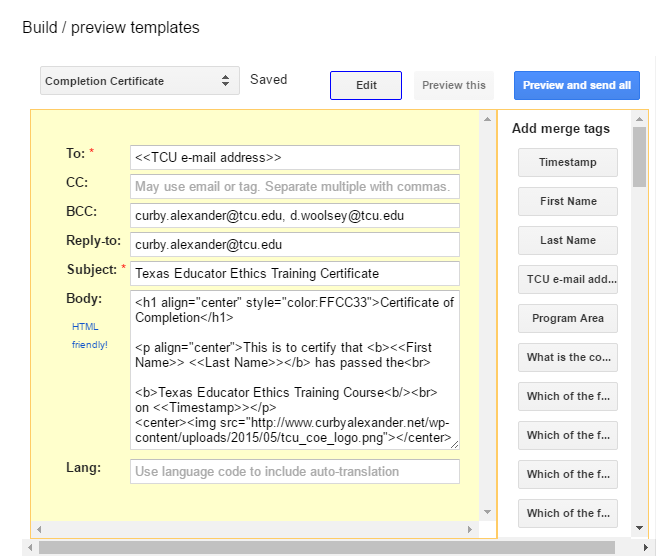Click down arrow of template form scrollbar
Viewport: 656px width, 559px height.
(487, 512)
